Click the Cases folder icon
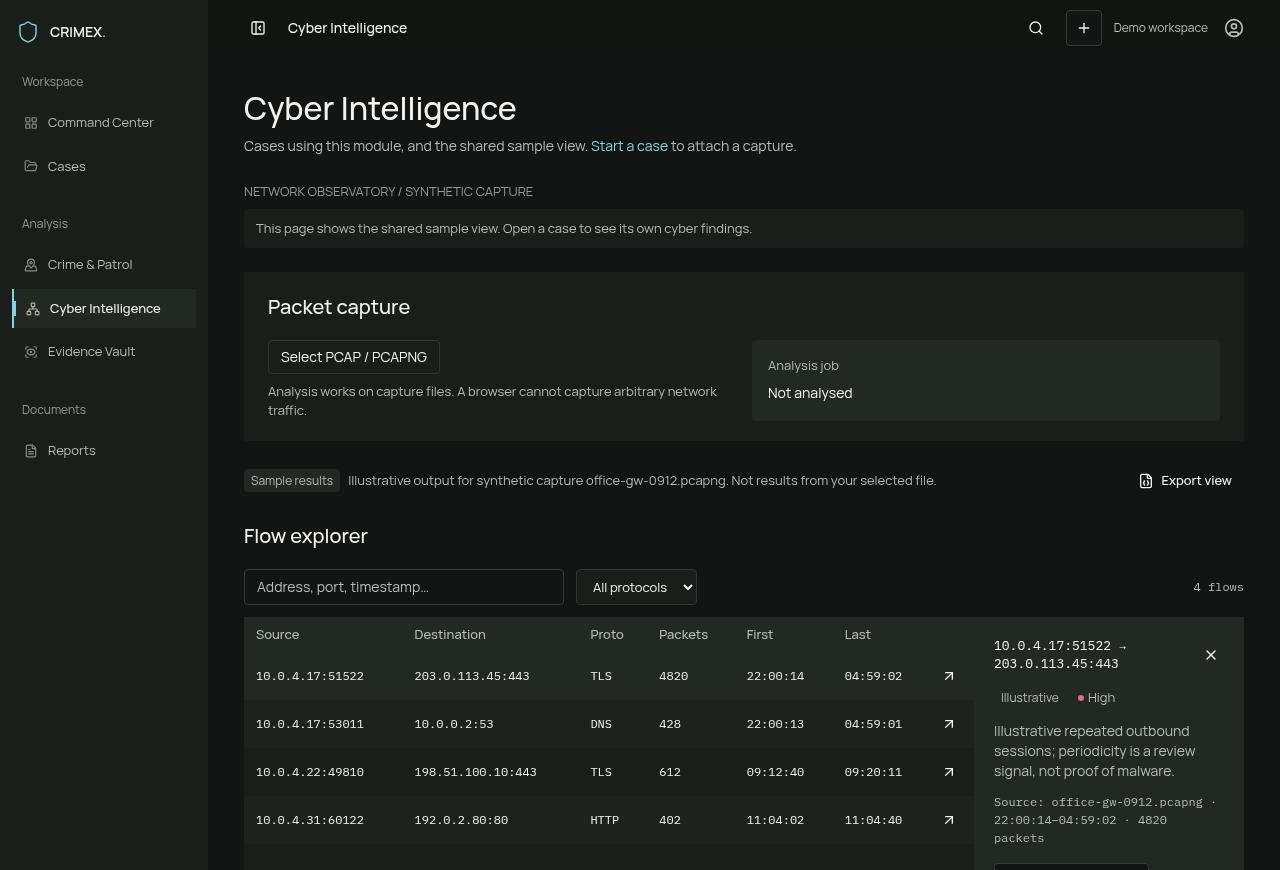1280x870 pixels. (31, 166)
